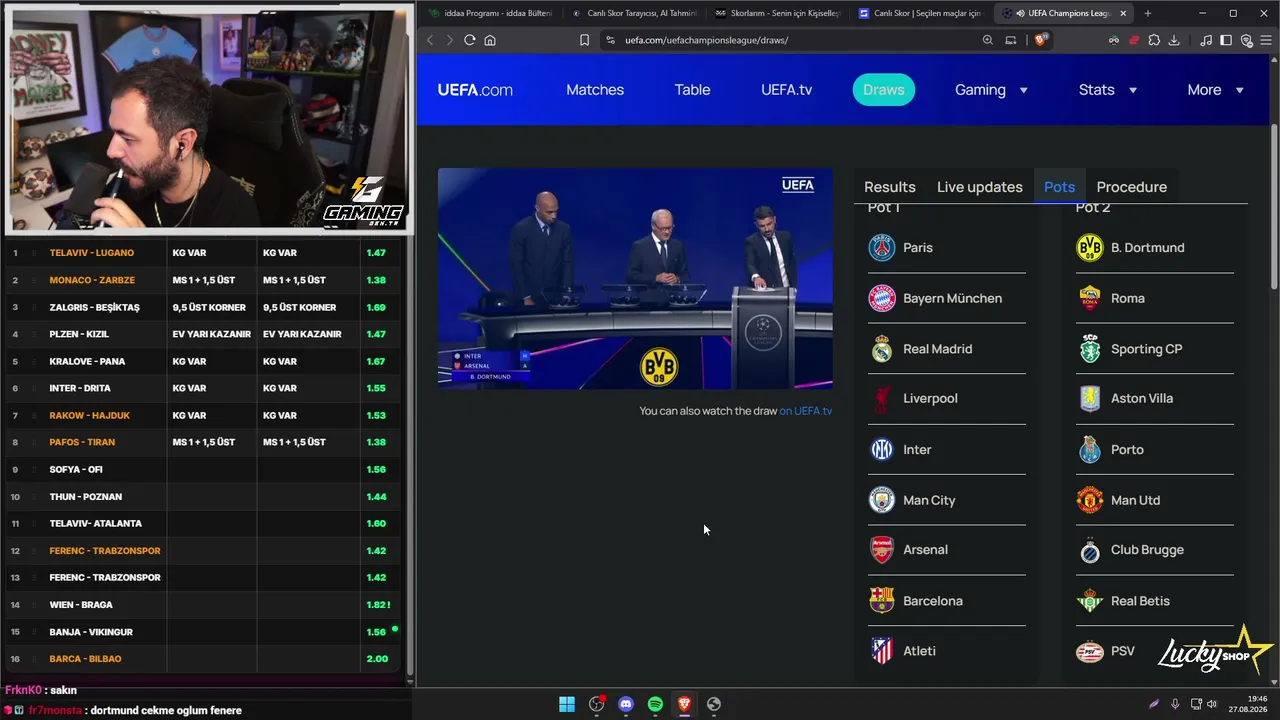Open the Brave Shields lion icon

[1041, 40]
